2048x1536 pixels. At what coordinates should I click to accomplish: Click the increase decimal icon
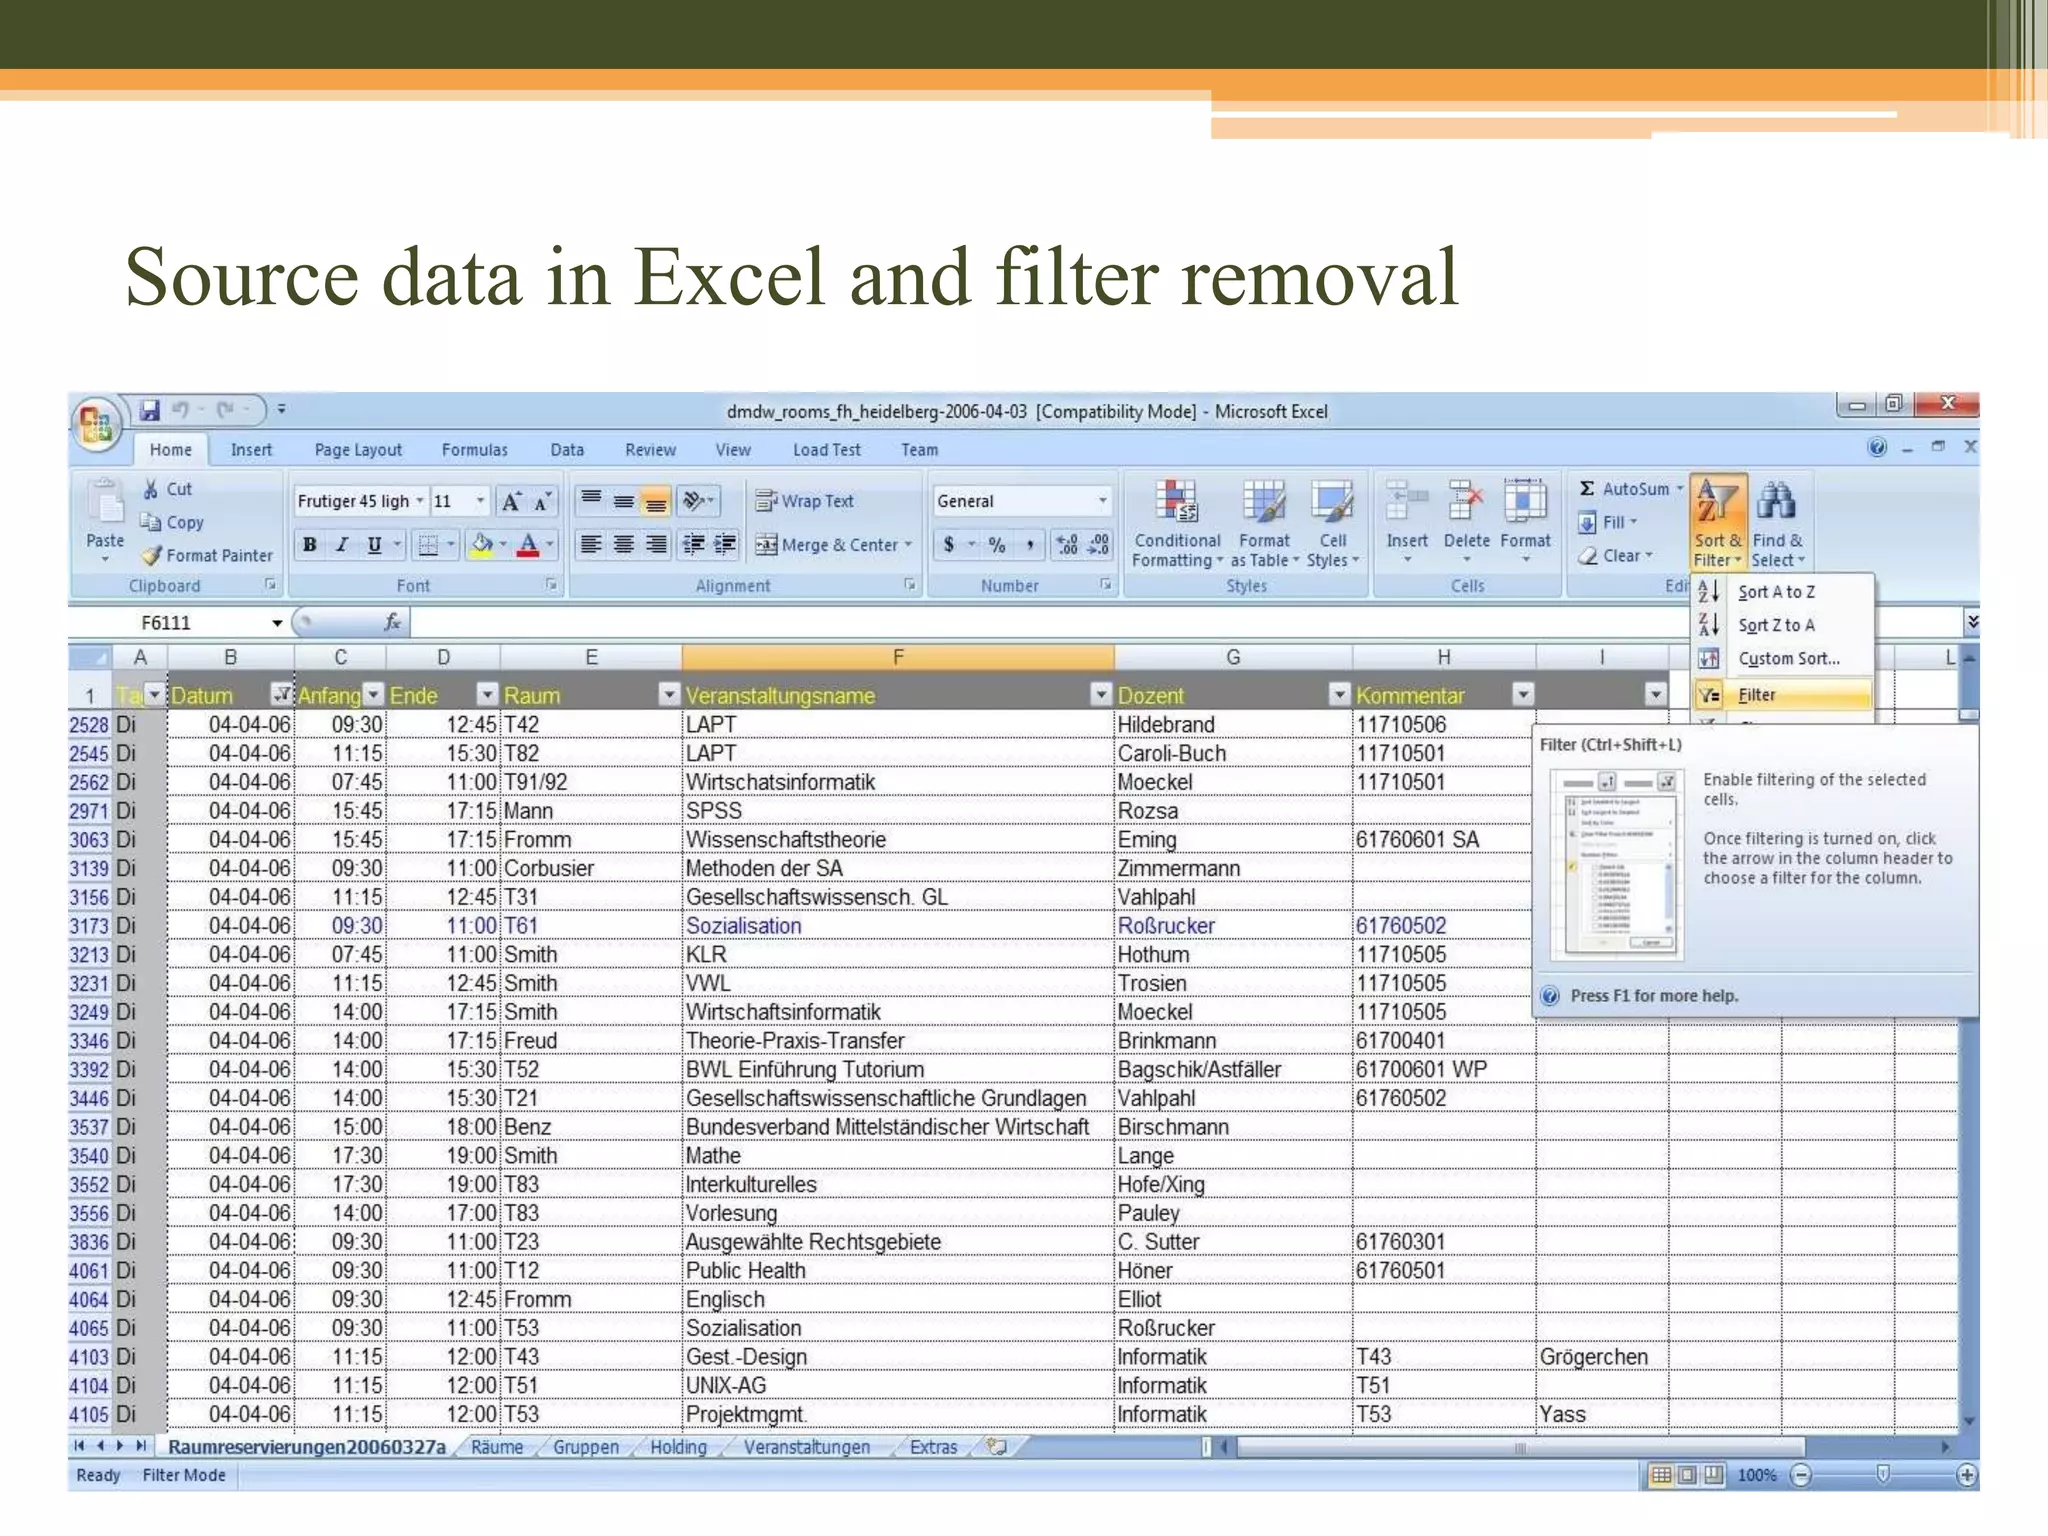coord(1068,545)
